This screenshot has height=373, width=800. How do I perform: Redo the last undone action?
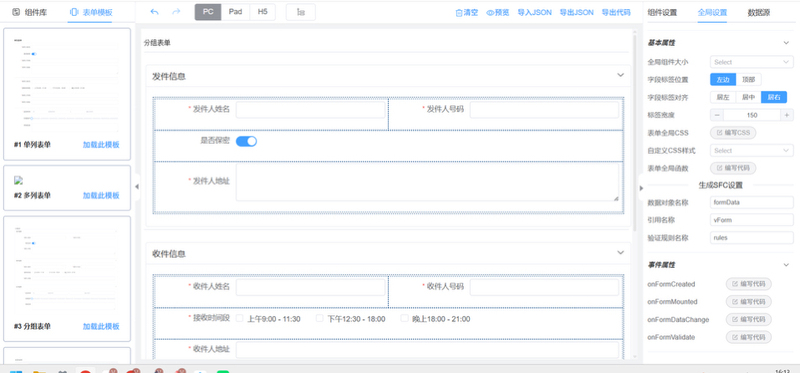point(176,12)
